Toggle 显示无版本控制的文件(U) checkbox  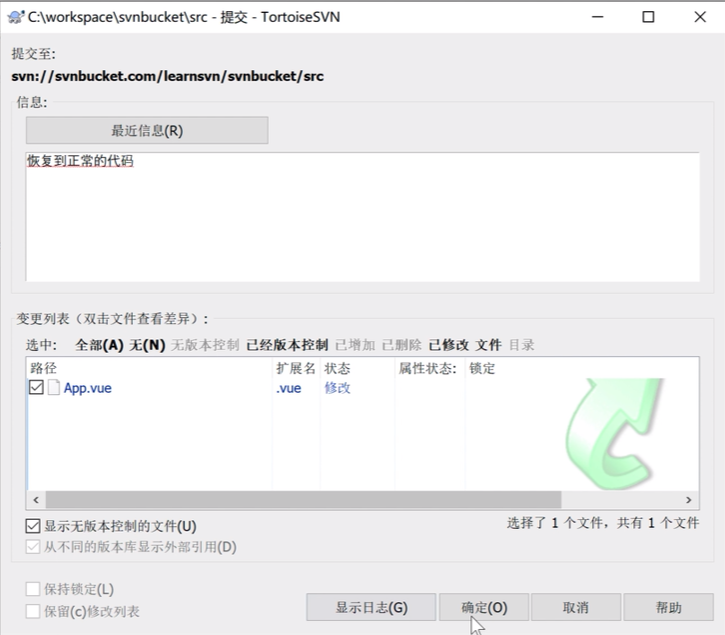(x=33, y=526)
